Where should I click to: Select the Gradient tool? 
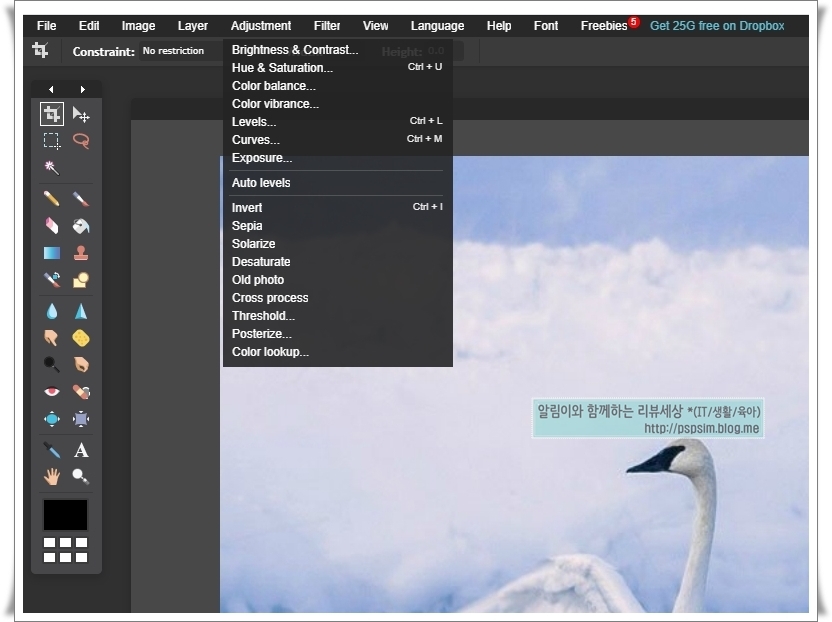(x=52, y=253)
